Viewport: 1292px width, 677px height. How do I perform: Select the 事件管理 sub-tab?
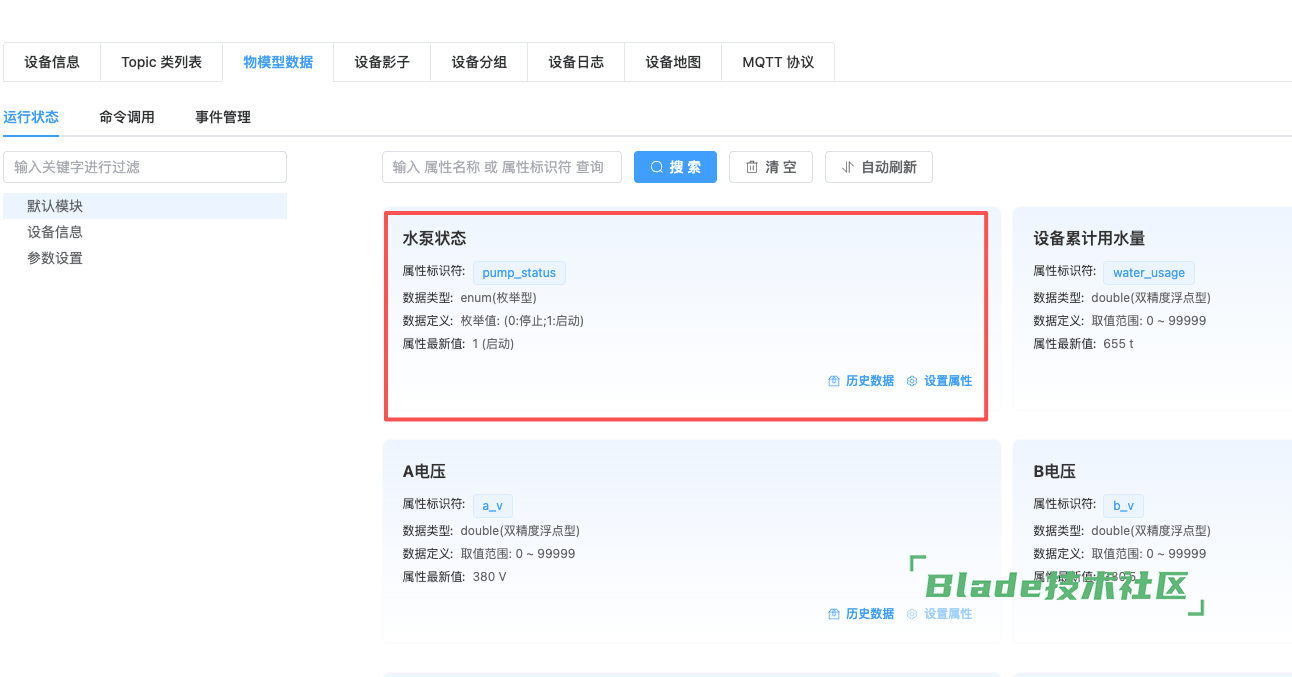223,117
